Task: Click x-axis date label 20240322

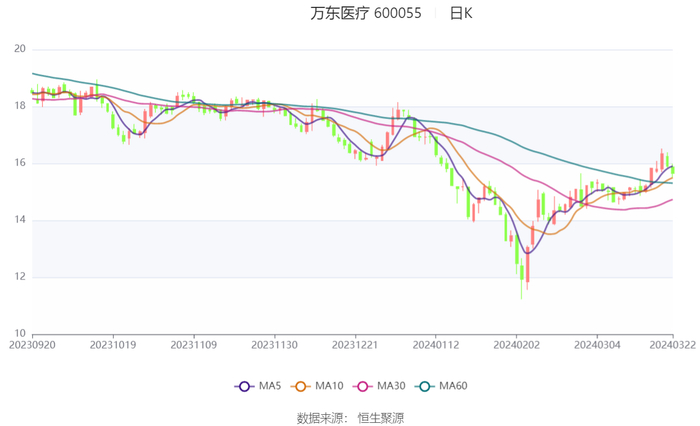Action: tap(672, 345)
